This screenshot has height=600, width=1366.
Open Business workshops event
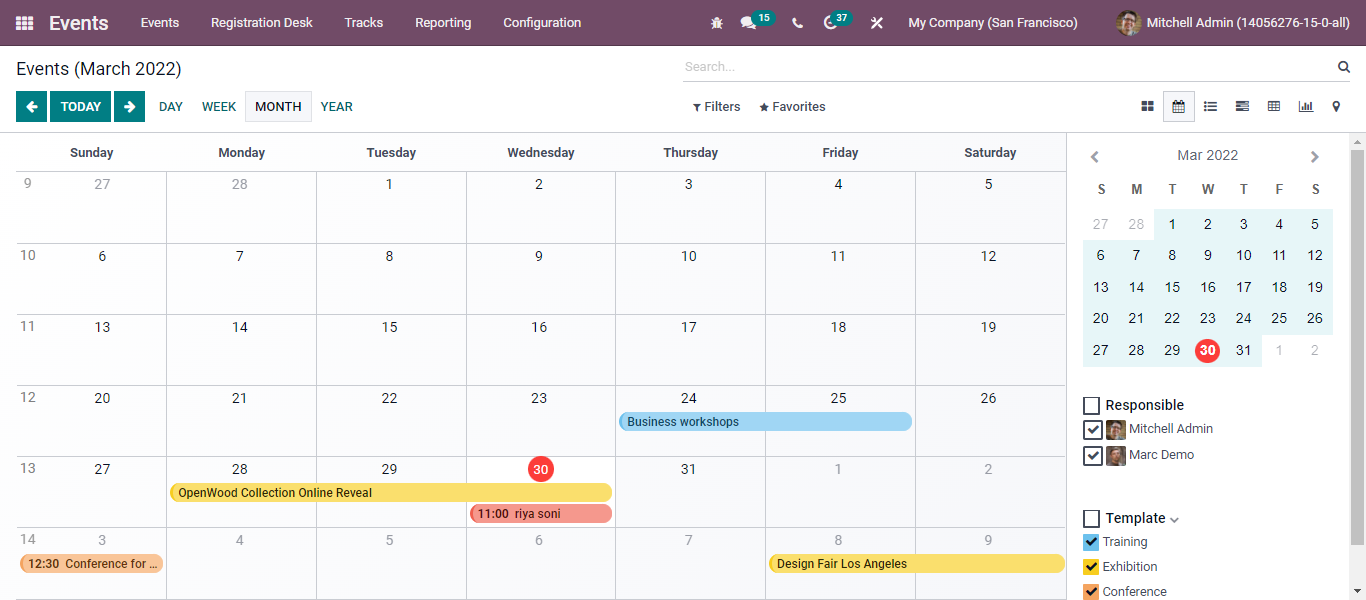pyautogui.click(x=765, y=422)
